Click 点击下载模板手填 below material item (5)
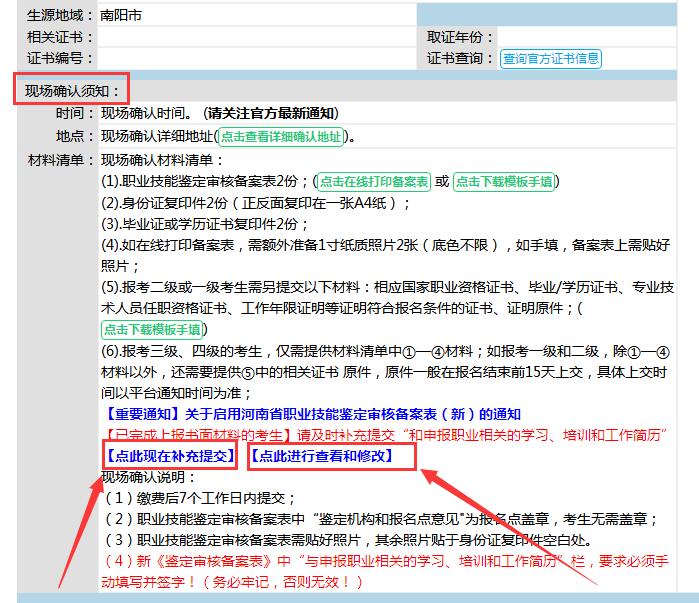Image resolution: width=699 pixels, height=603 pixels. point(153,328)
